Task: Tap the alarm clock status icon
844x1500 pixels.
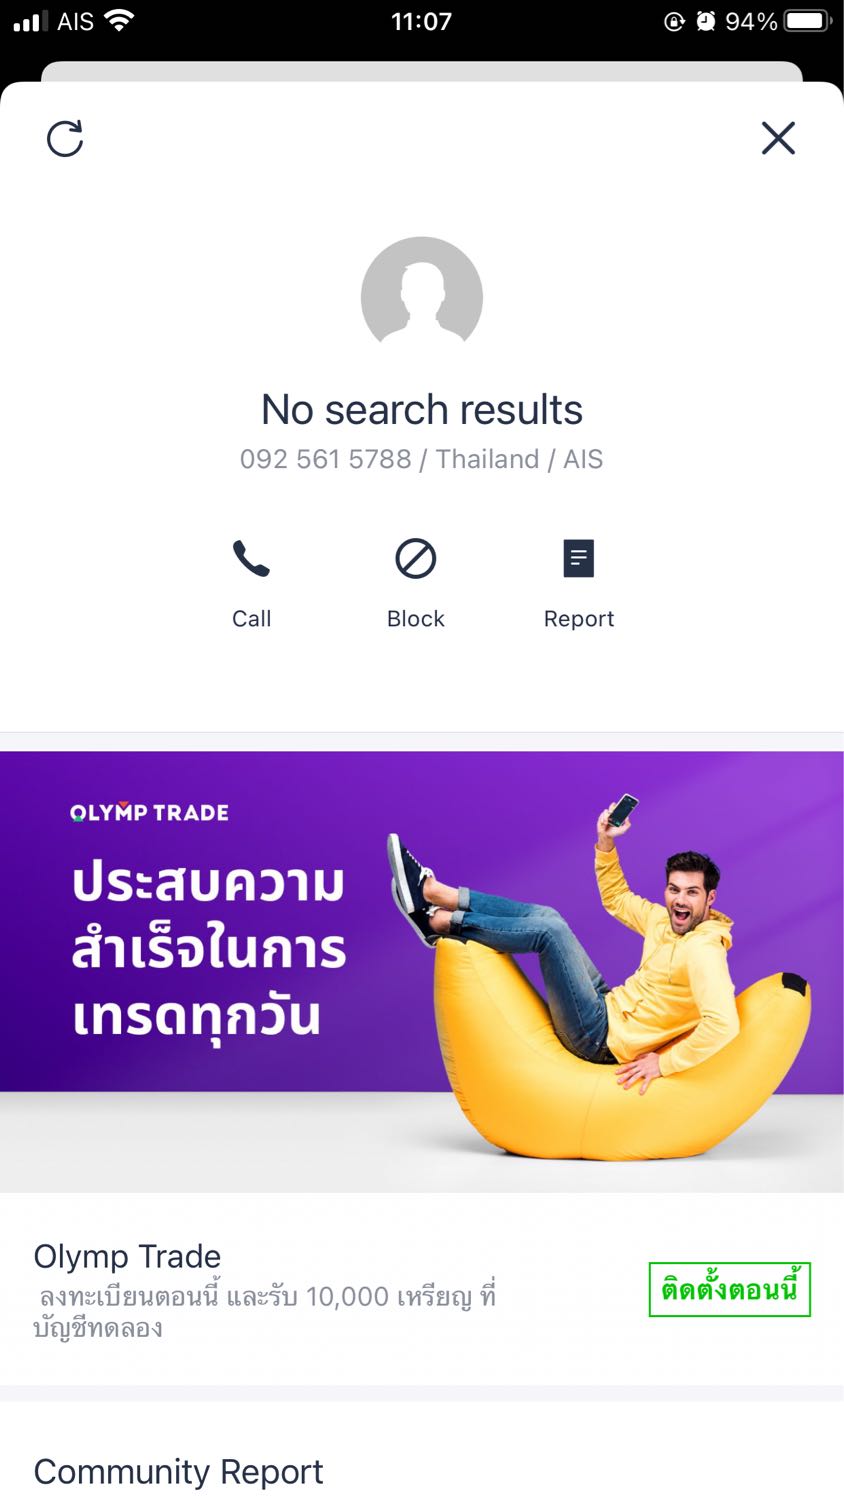Action: 706,21
